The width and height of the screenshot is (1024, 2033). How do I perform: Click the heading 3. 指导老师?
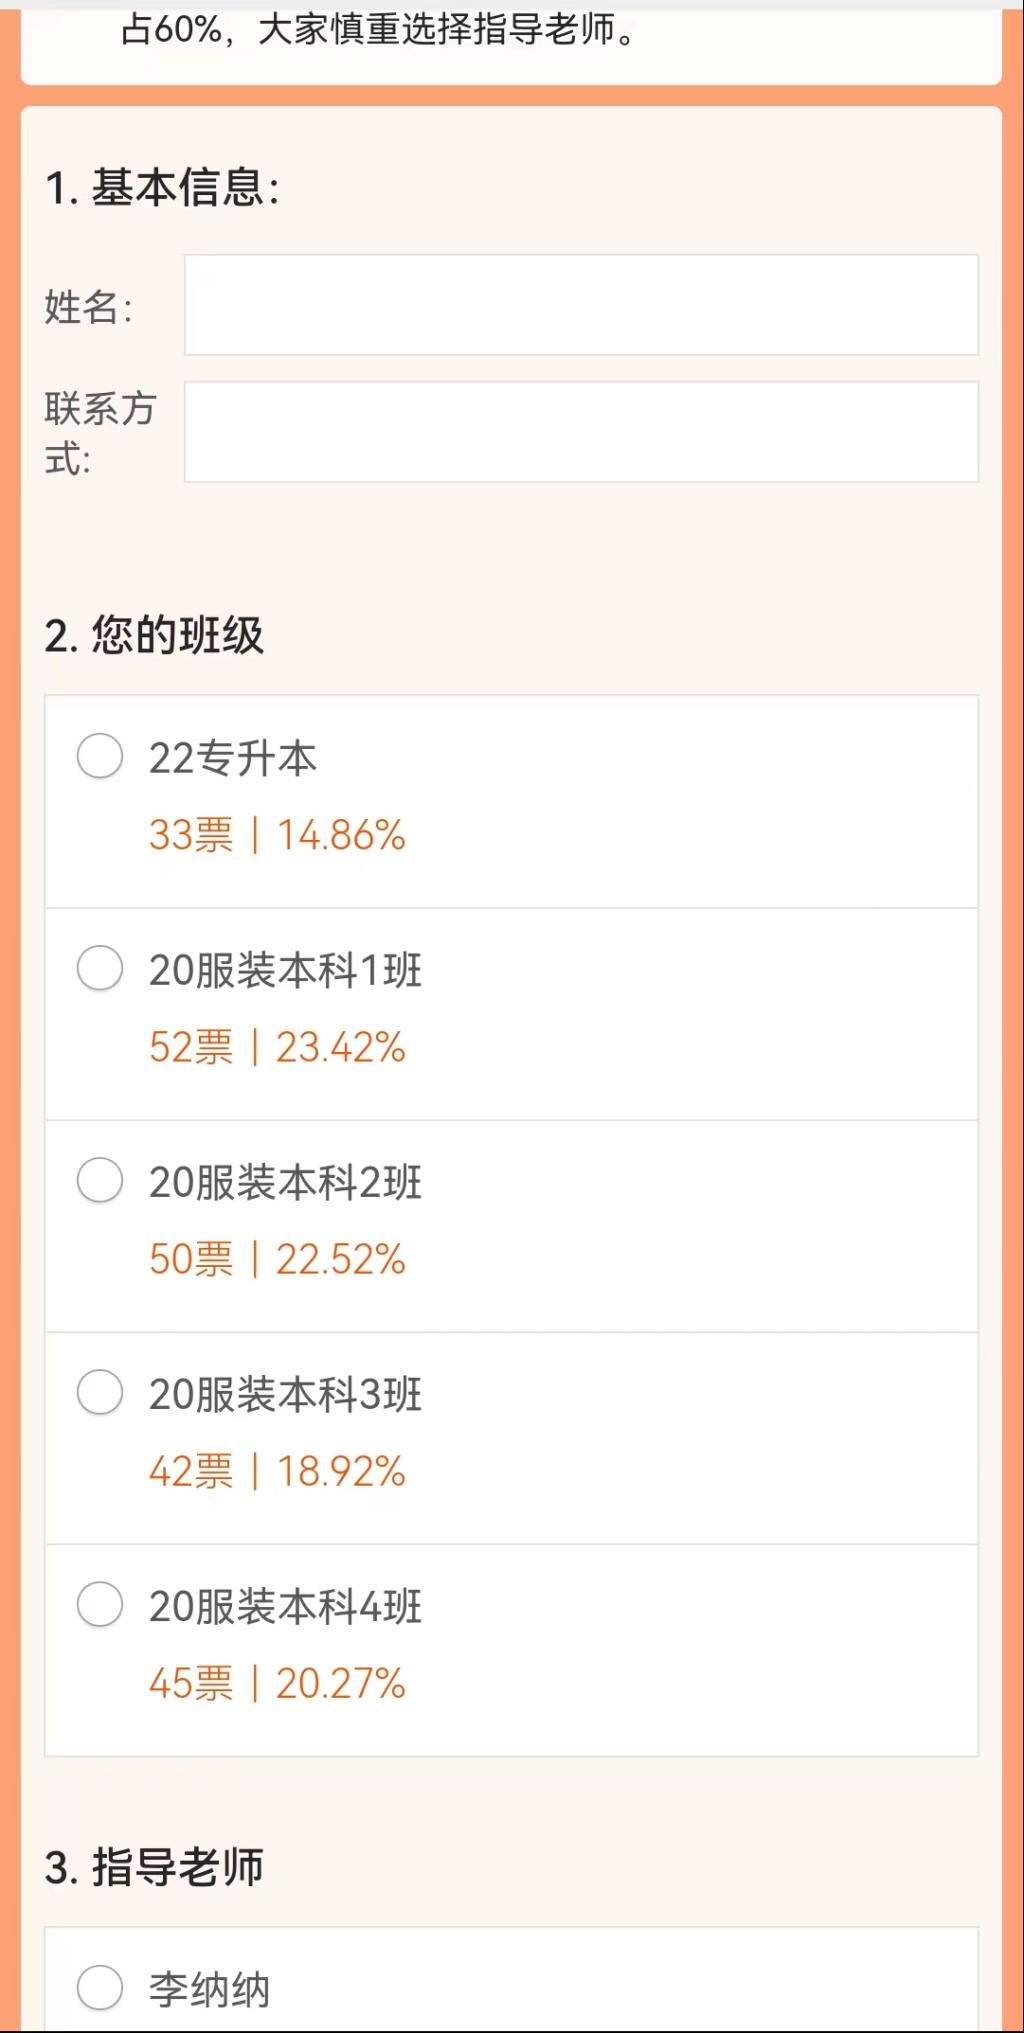coord(154,1867)
